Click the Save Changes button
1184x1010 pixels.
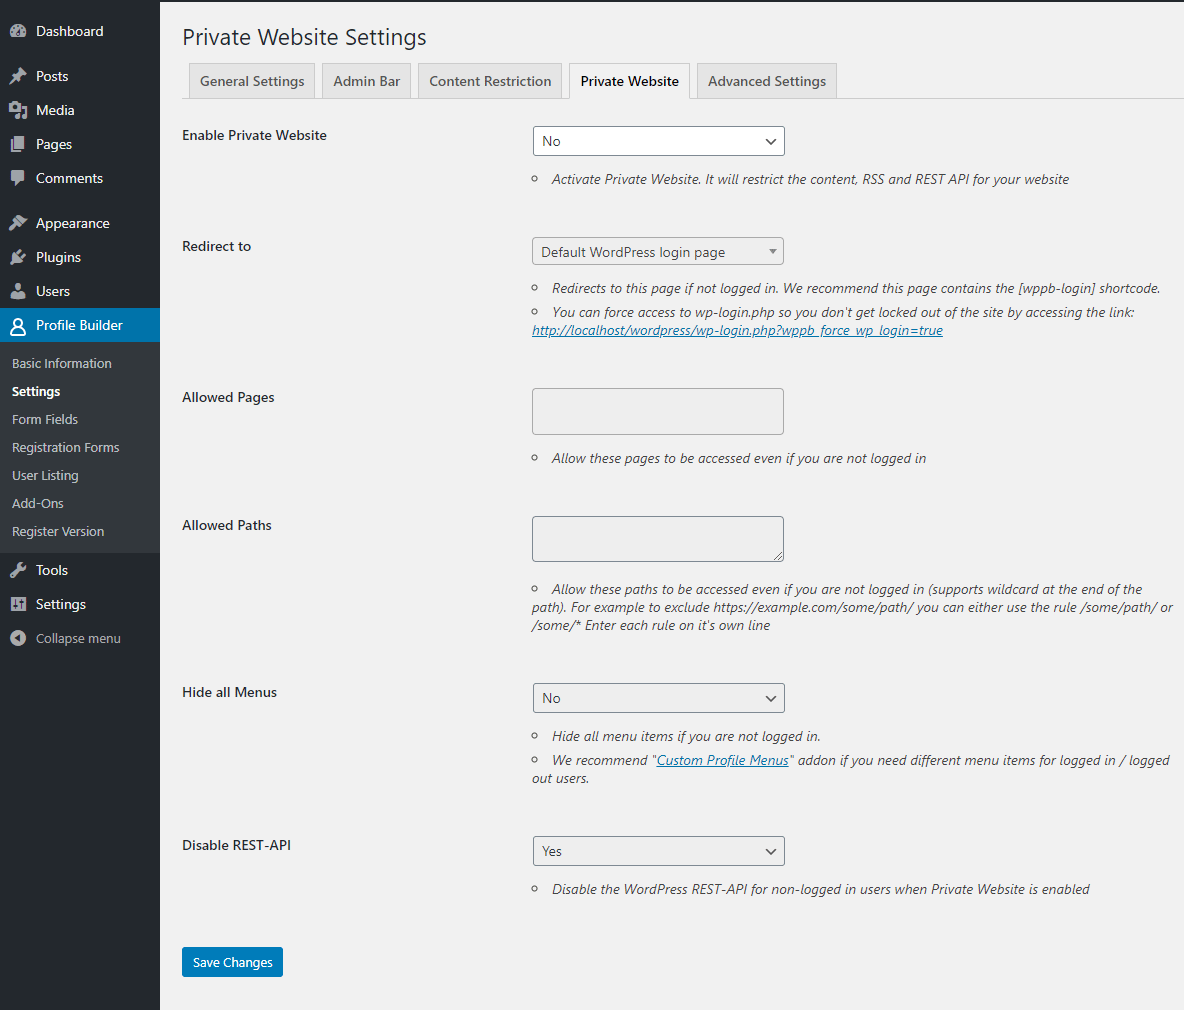pos(233,962)
